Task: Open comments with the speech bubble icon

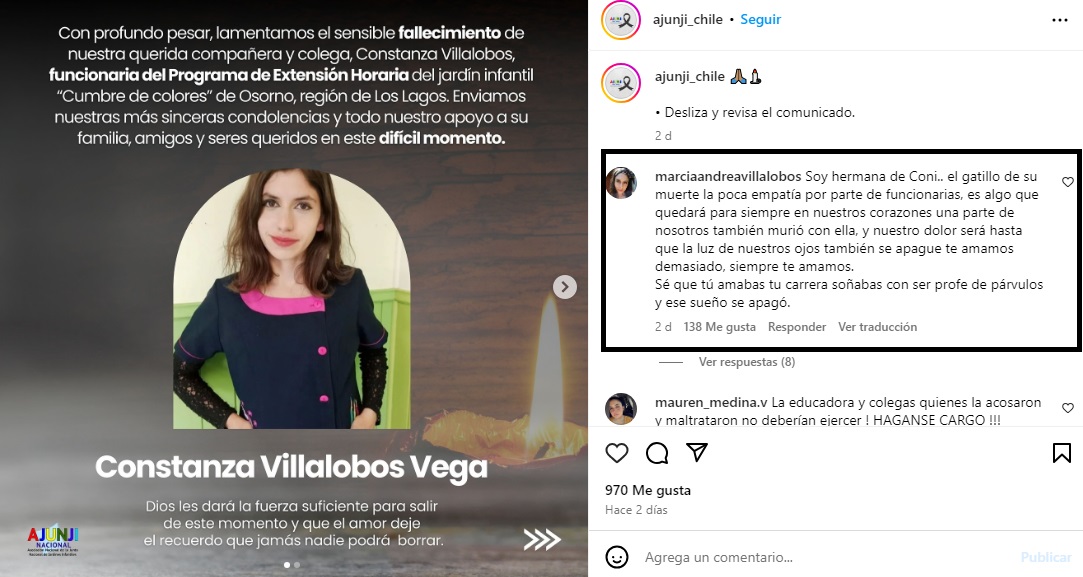Action: [657, 453]
